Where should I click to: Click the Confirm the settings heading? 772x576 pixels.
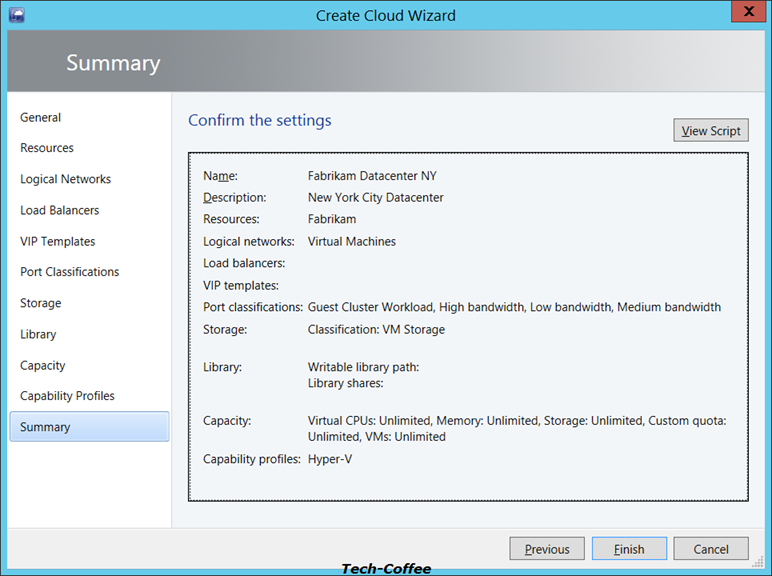(260, 120)
